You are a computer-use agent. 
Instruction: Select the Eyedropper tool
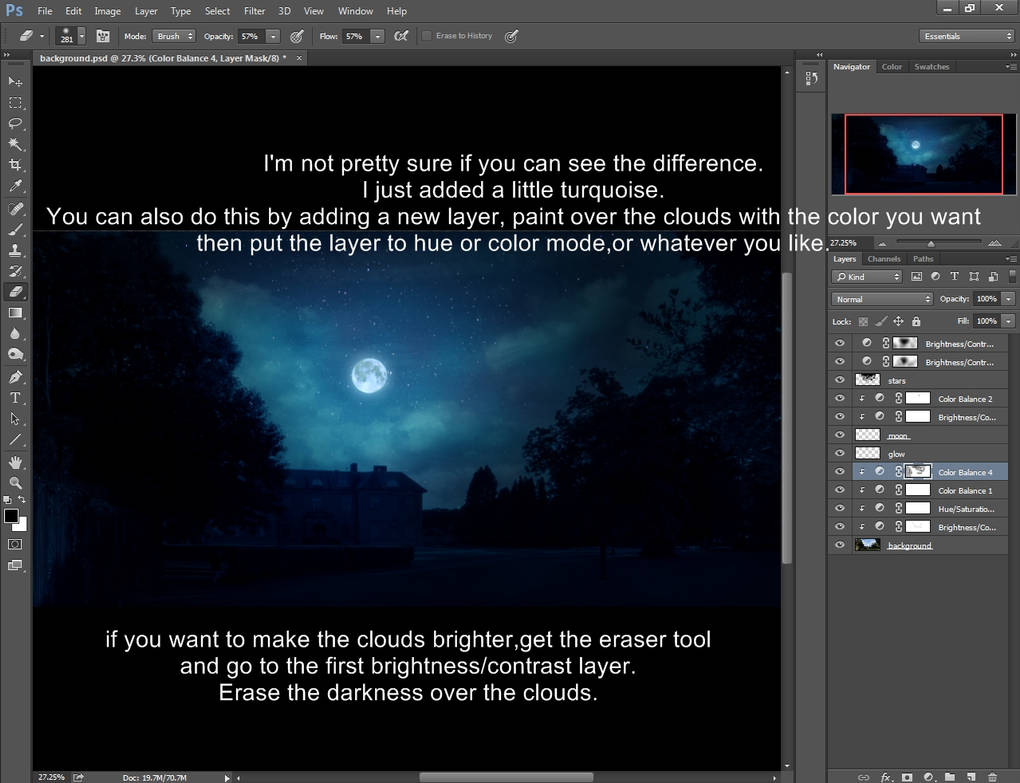tap(15, 187)
